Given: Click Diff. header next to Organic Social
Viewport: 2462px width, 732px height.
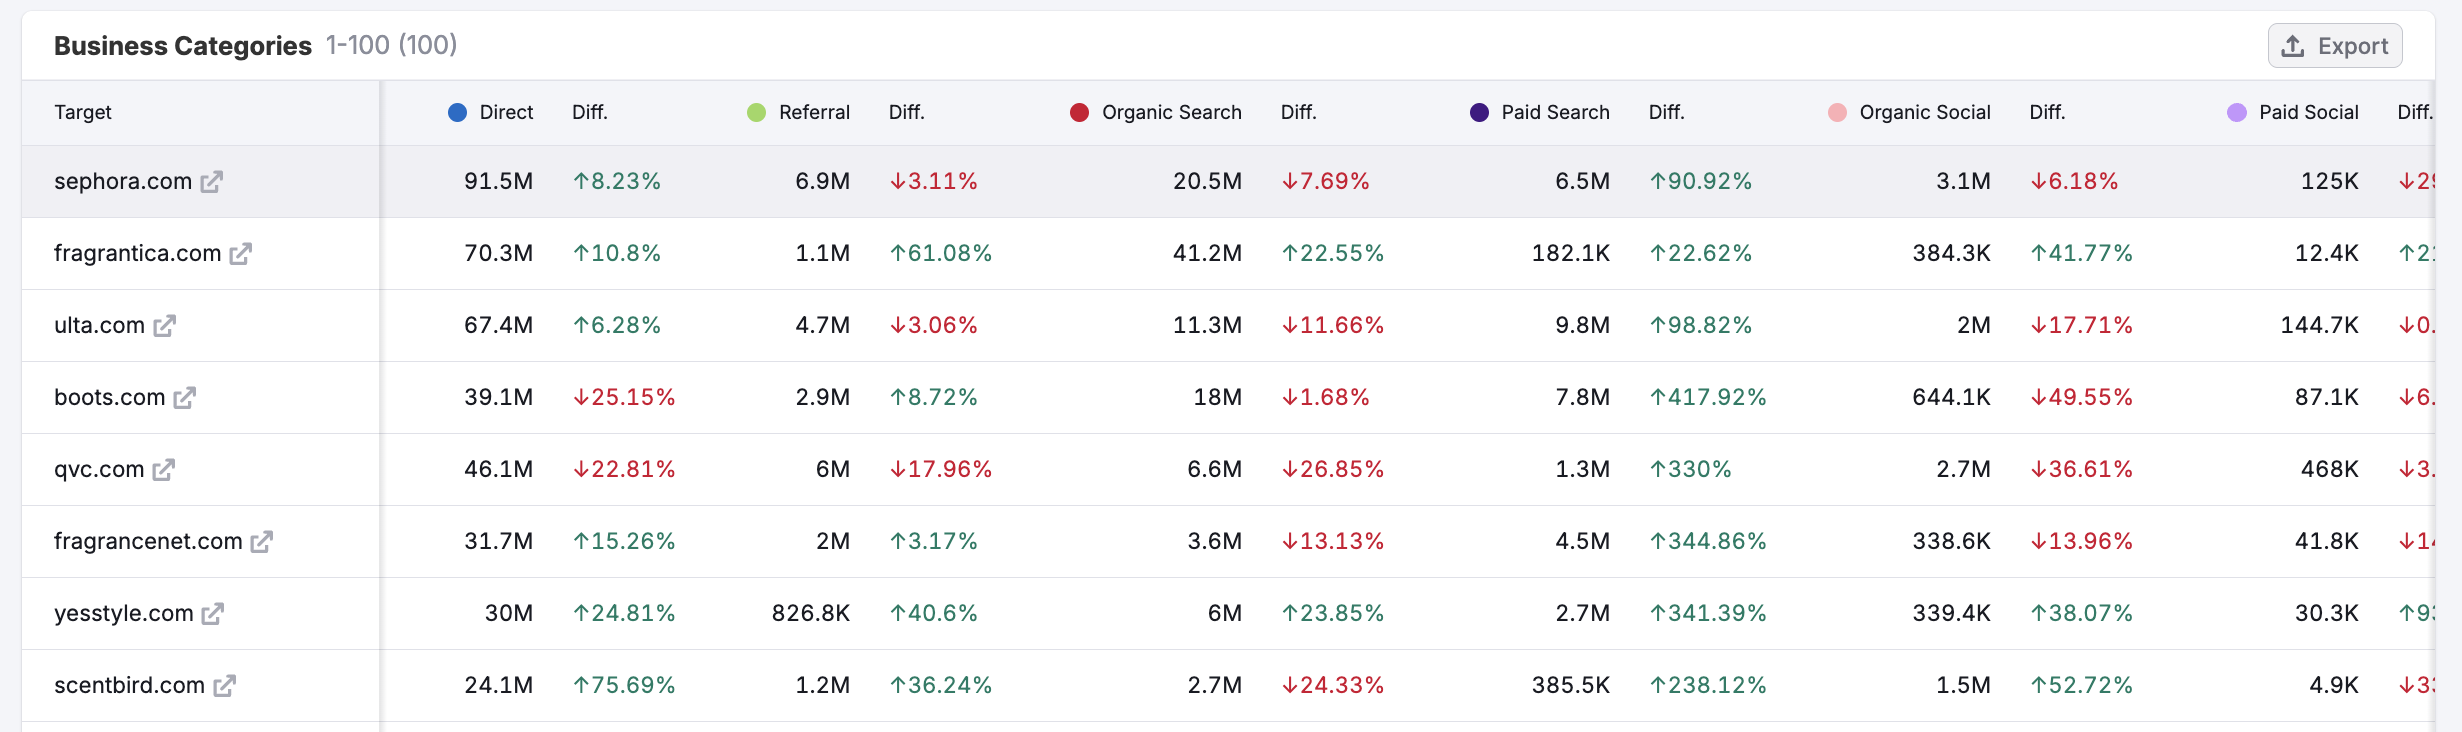Looking at the screenshot, I should [x=2047, y=112].
